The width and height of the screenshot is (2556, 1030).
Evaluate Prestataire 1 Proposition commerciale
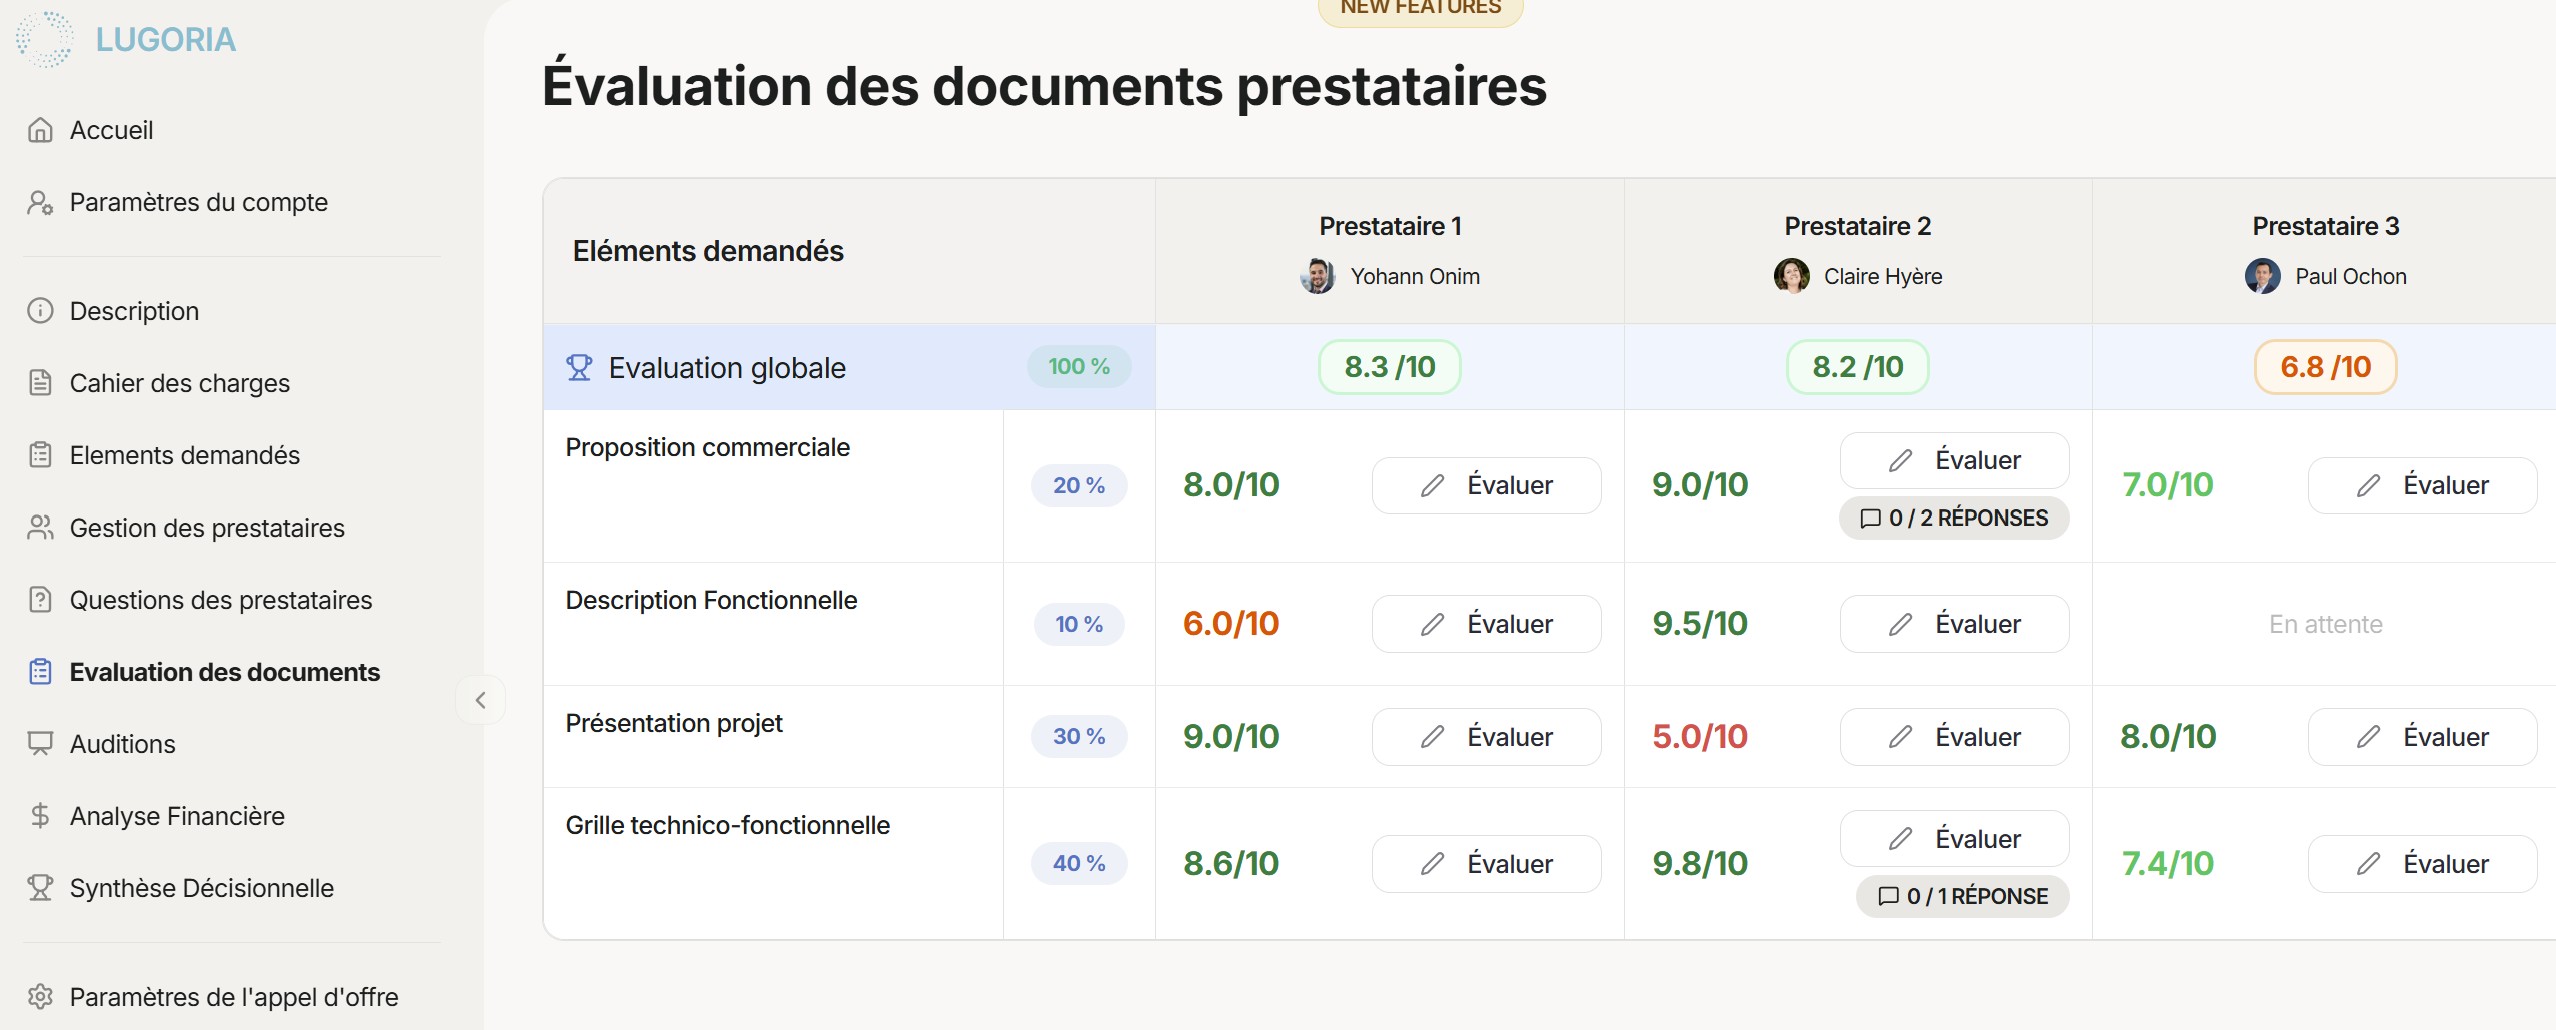tap(1486, 486)
